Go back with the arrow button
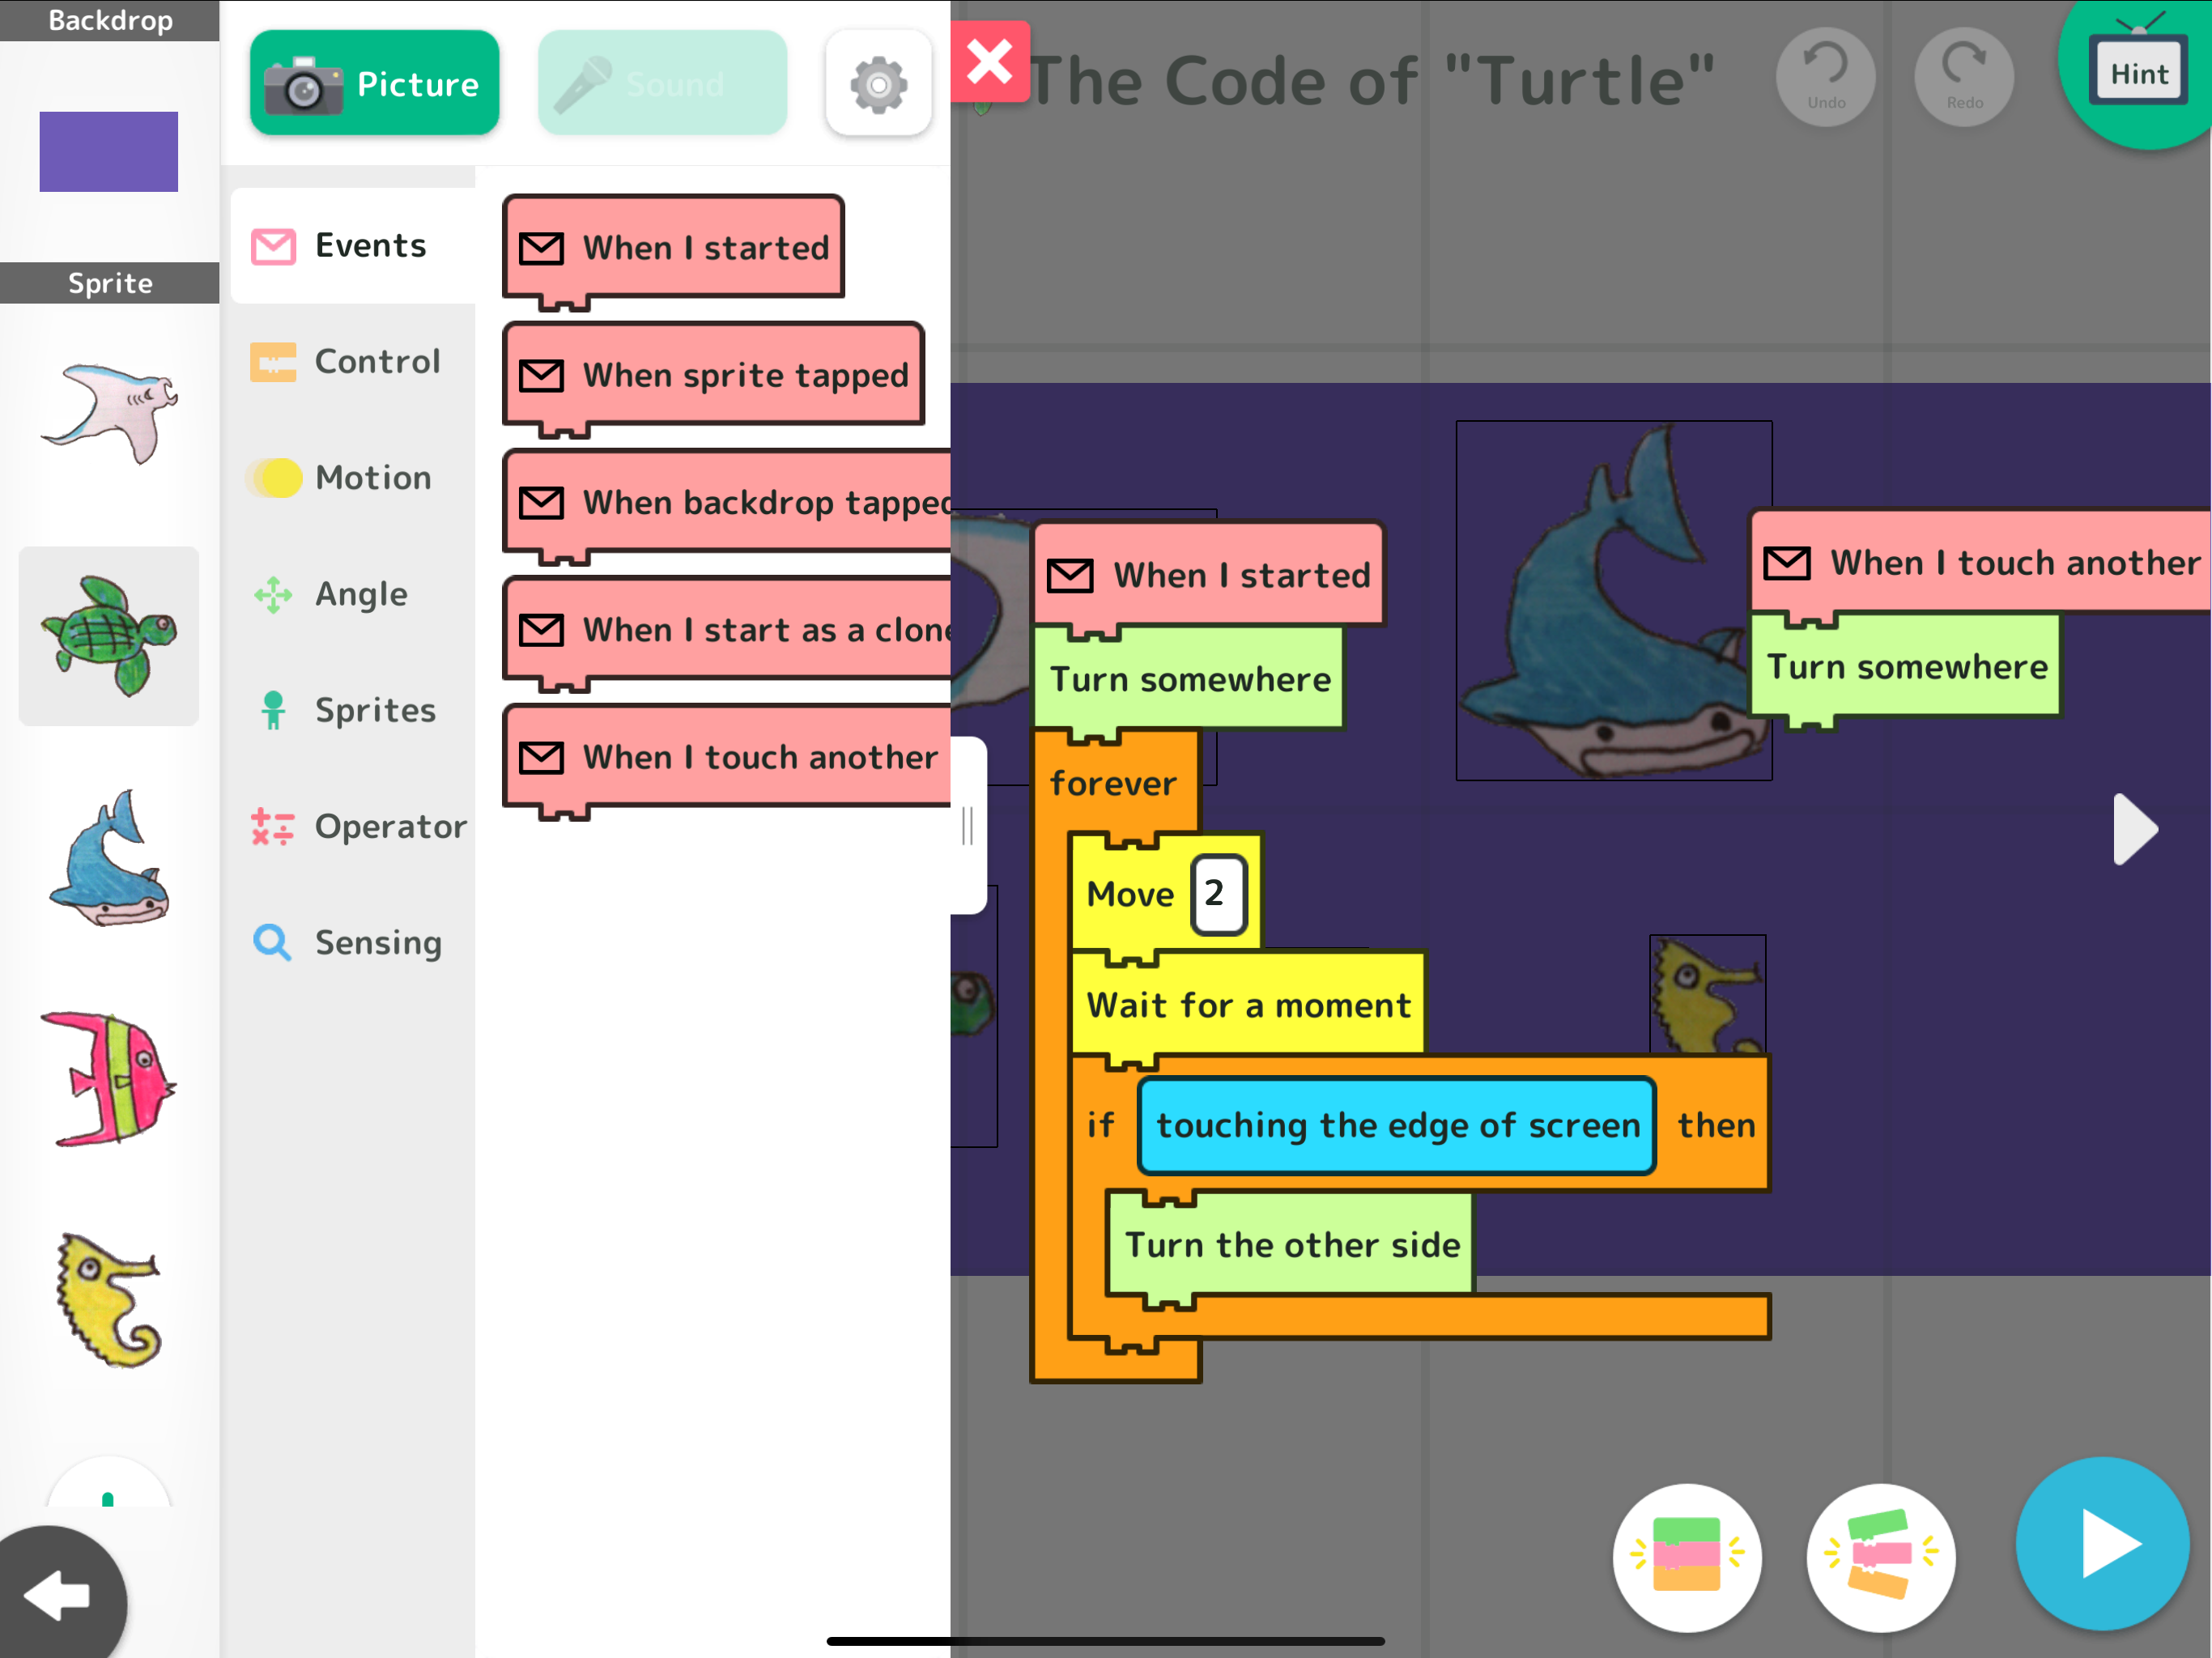The width and height of the screenshot is (2212, 1658). point(58,1594)
